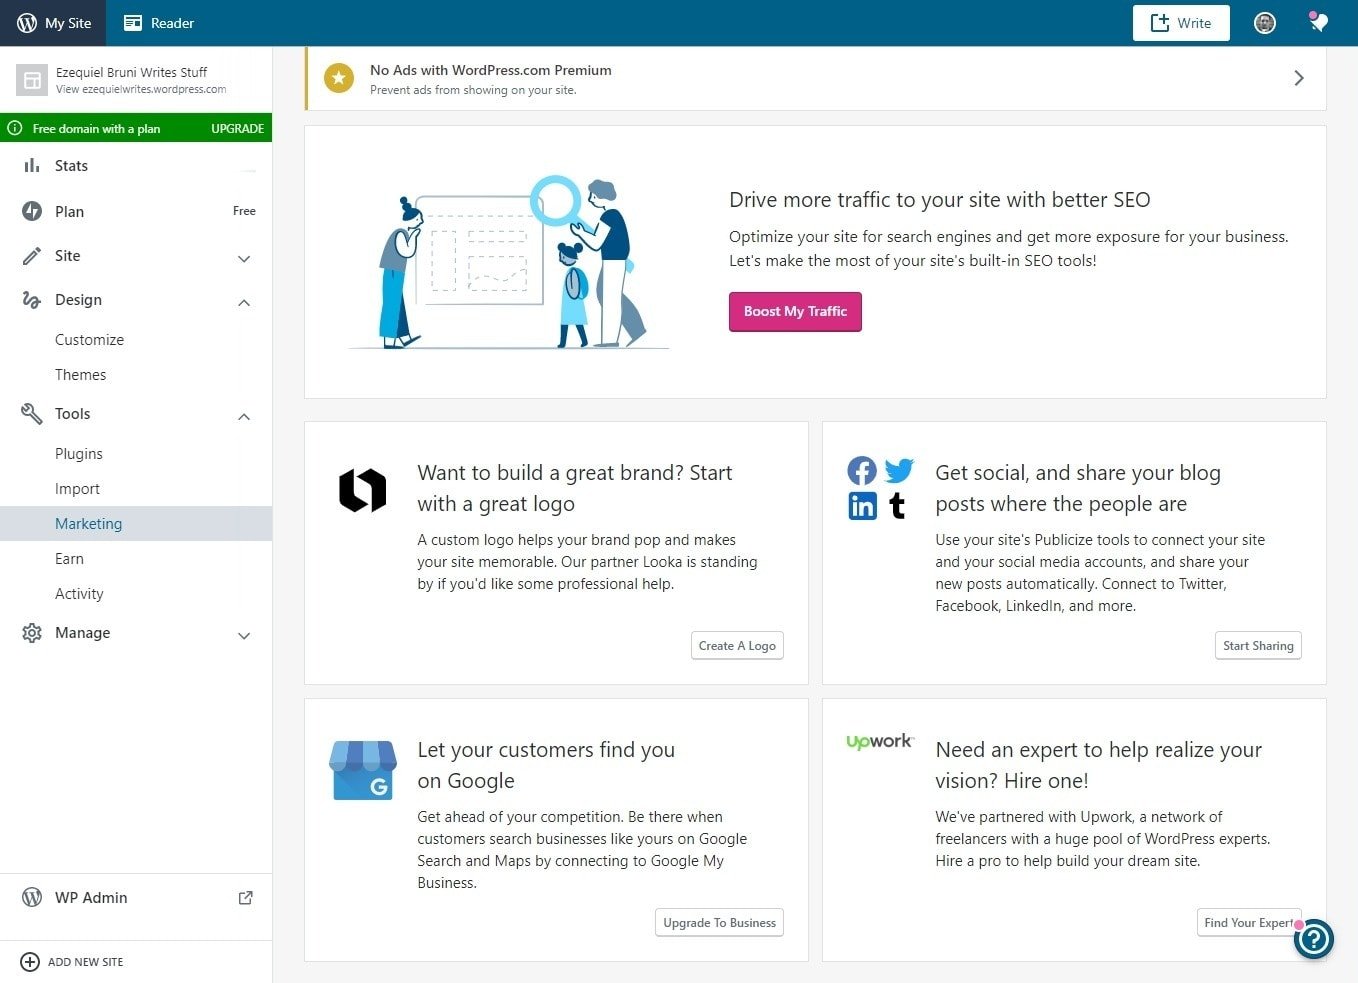Click the SEO illustration image
This screenshot has width=1358, height=983.
click(508, 262)
